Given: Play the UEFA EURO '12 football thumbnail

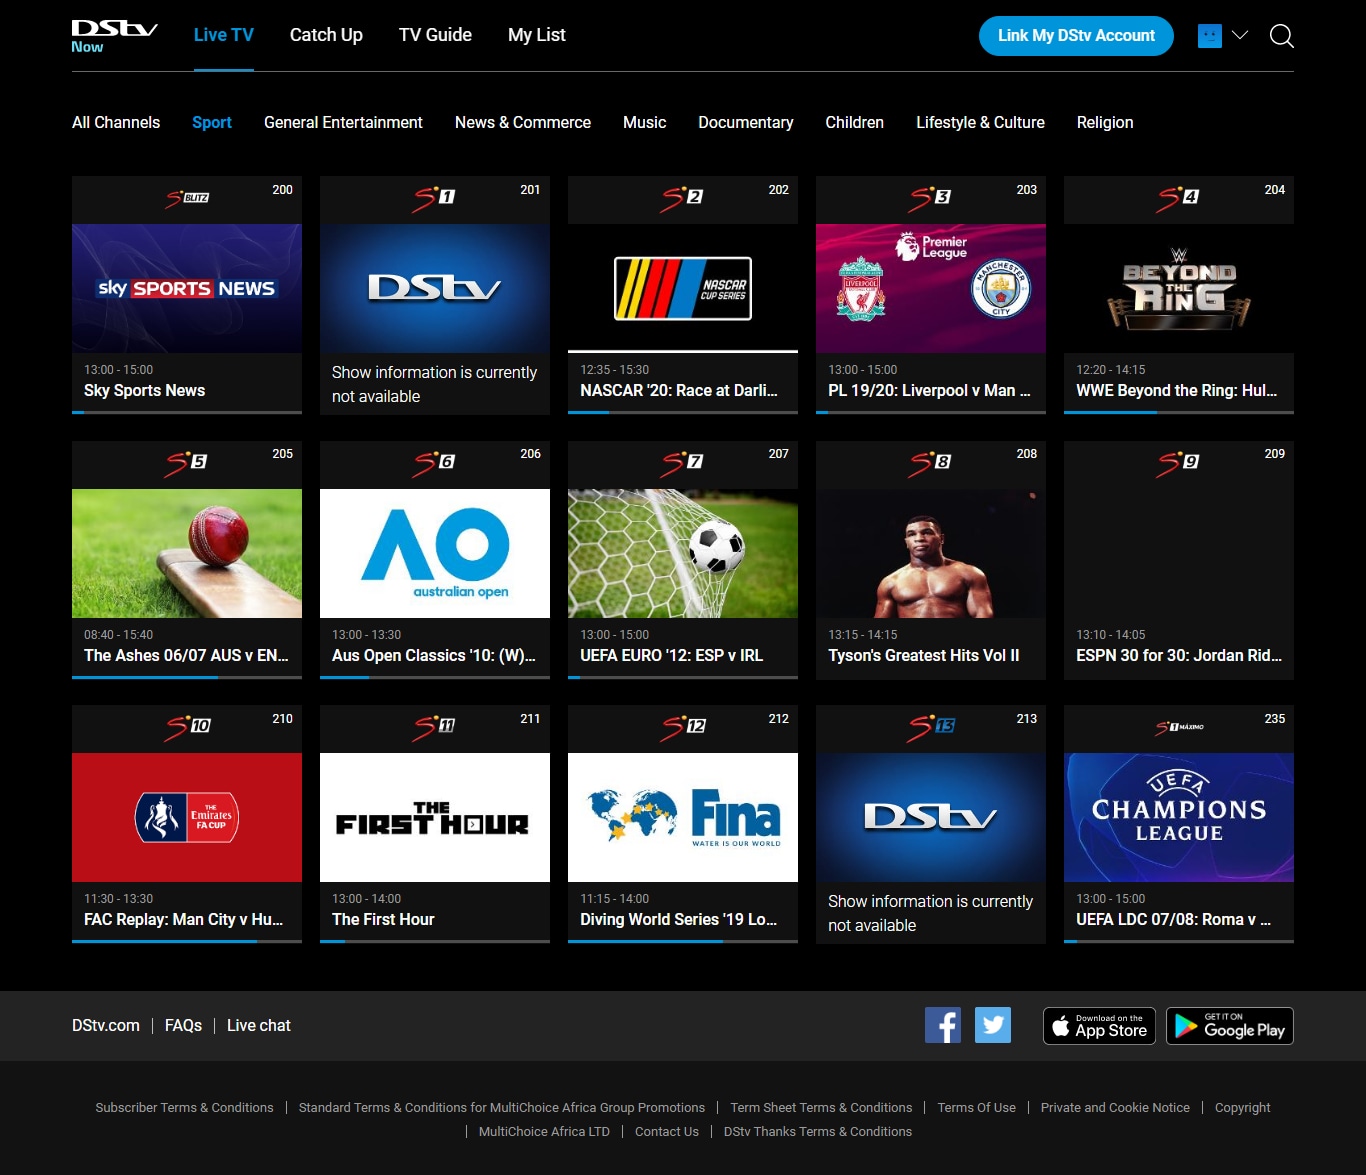Looking at the screenshot, I should (683, 553).
